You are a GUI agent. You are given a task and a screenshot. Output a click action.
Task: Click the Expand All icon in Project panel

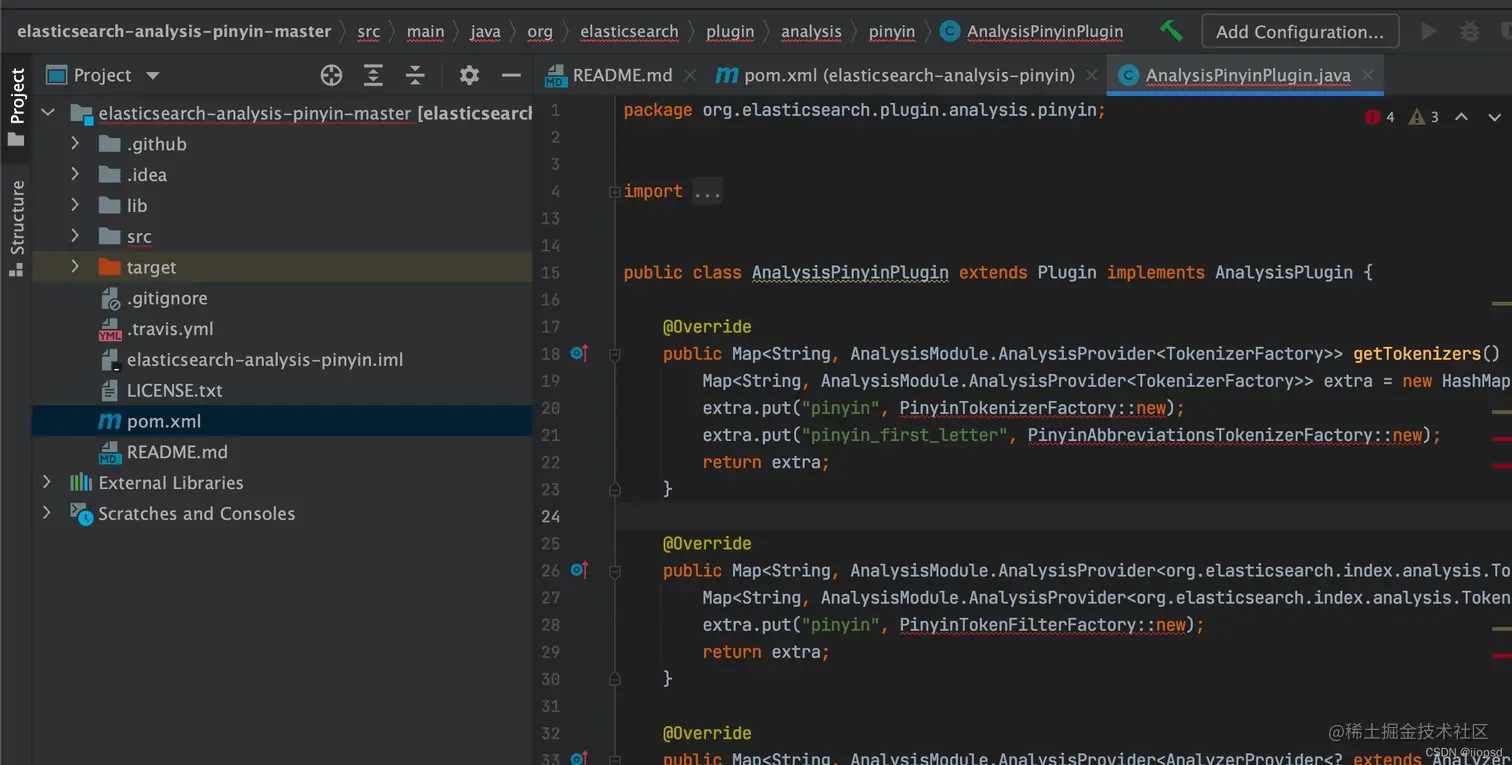coord(373,75)
